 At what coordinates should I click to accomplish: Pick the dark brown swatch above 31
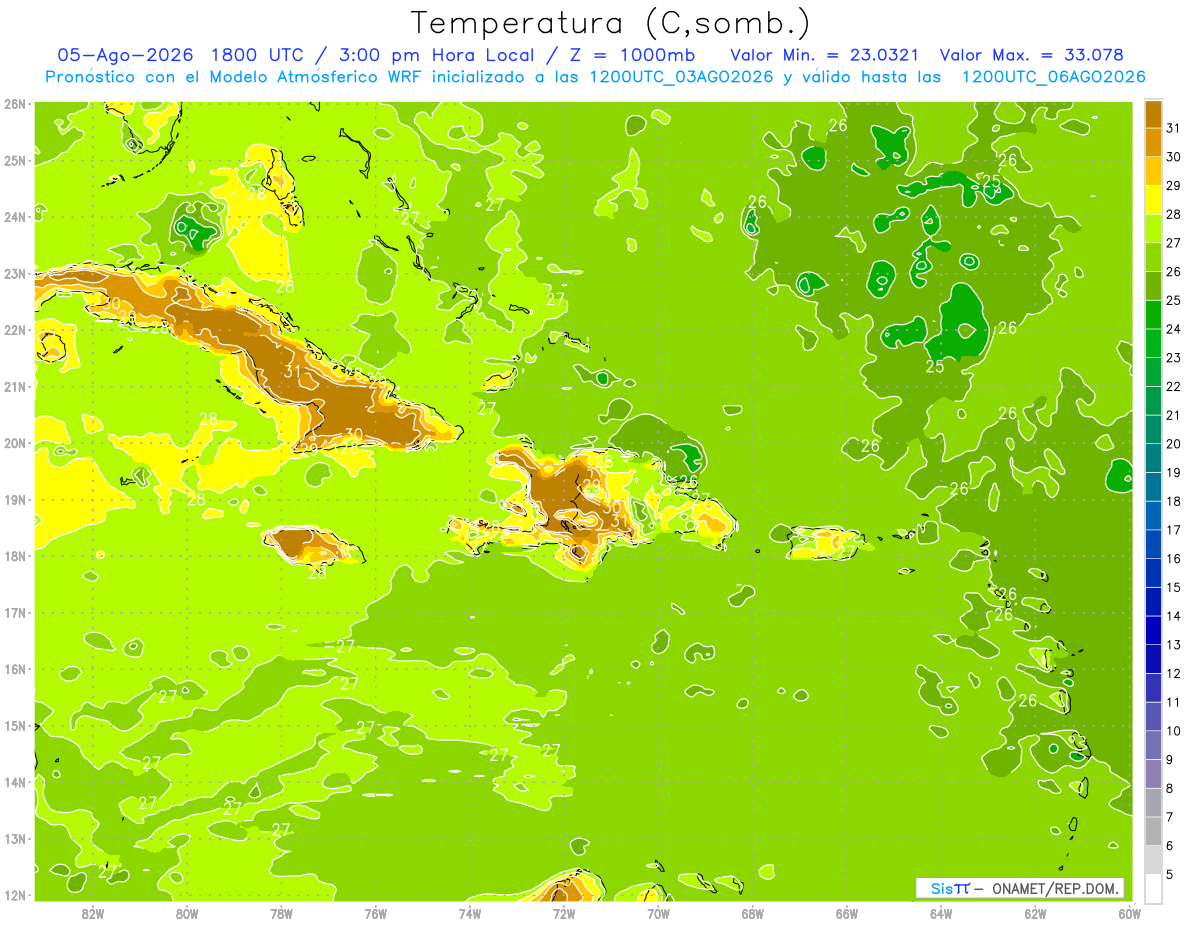tap(1153, 114)
